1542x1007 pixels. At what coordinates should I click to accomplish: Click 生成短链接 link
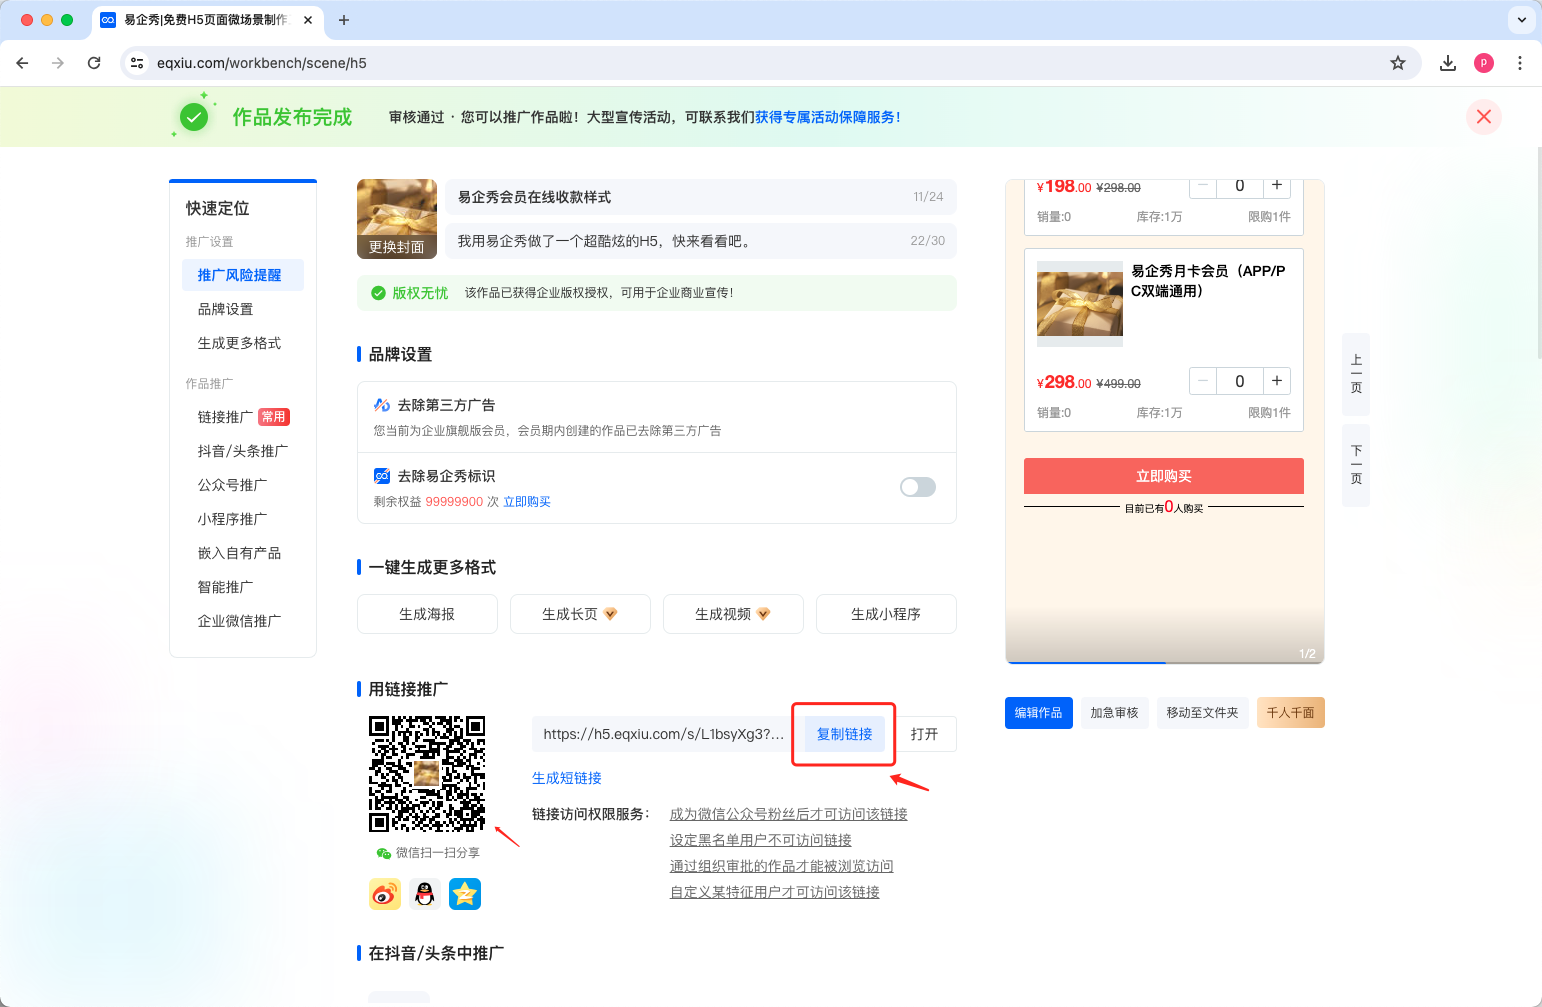[x=567, y=778]
